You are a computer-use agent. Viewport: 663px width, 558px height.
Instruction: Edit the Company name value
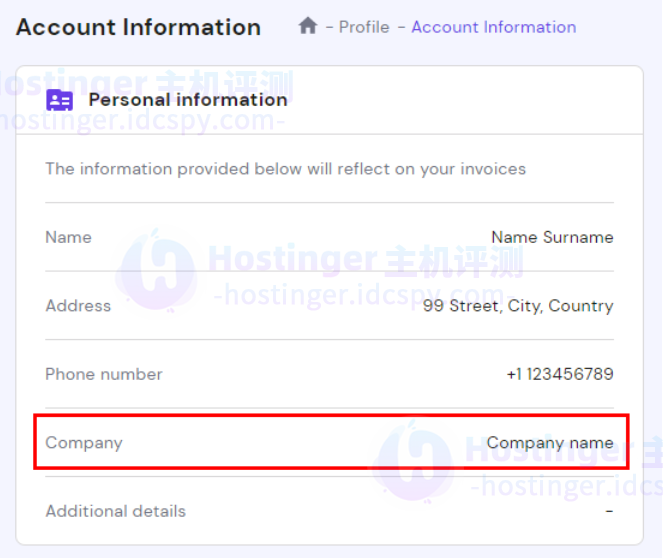pos(550,442)
